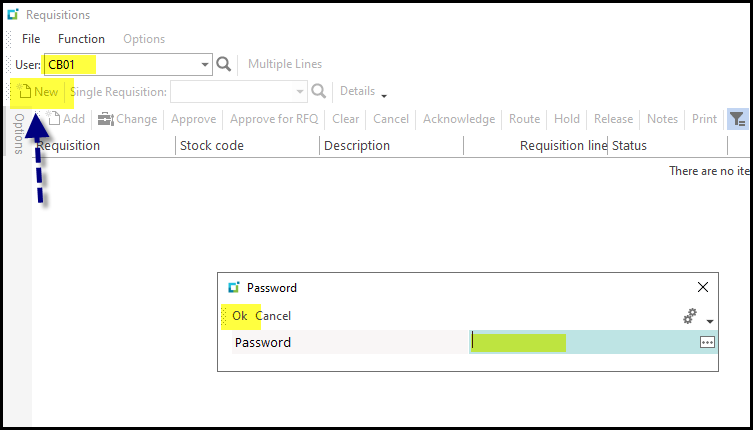Expand the Details dropdown arrow
Viewport: 753px width, 430px height.
click(384, 95)
